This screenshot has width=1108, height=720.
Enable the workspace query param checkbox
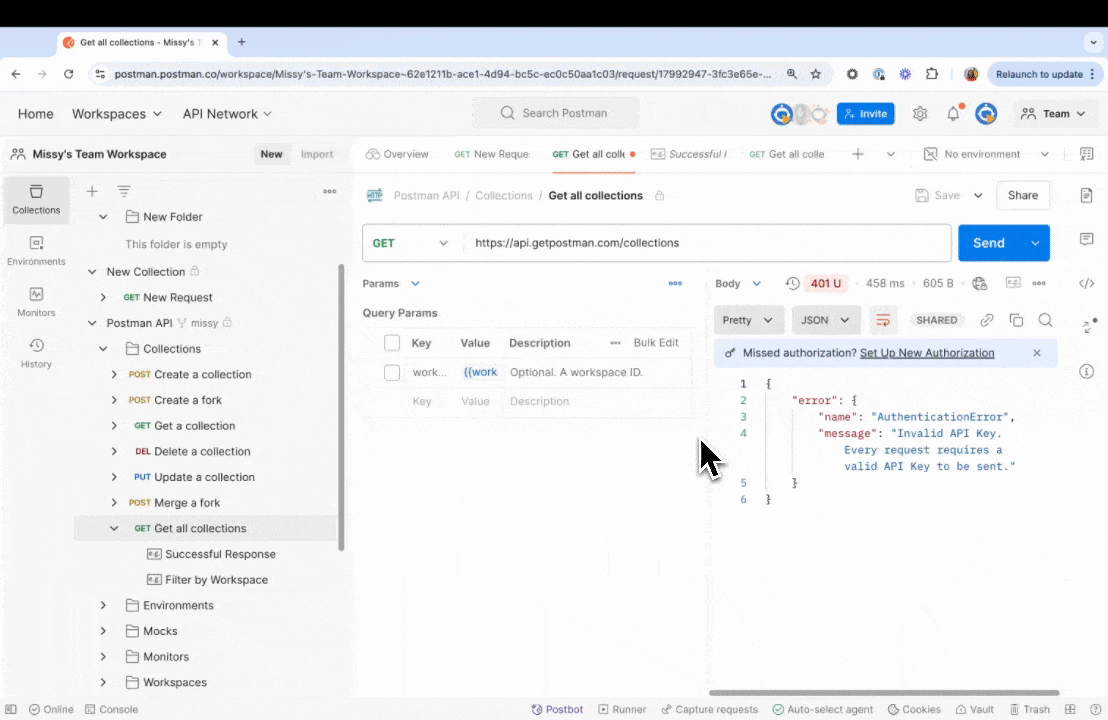(391, 372)
